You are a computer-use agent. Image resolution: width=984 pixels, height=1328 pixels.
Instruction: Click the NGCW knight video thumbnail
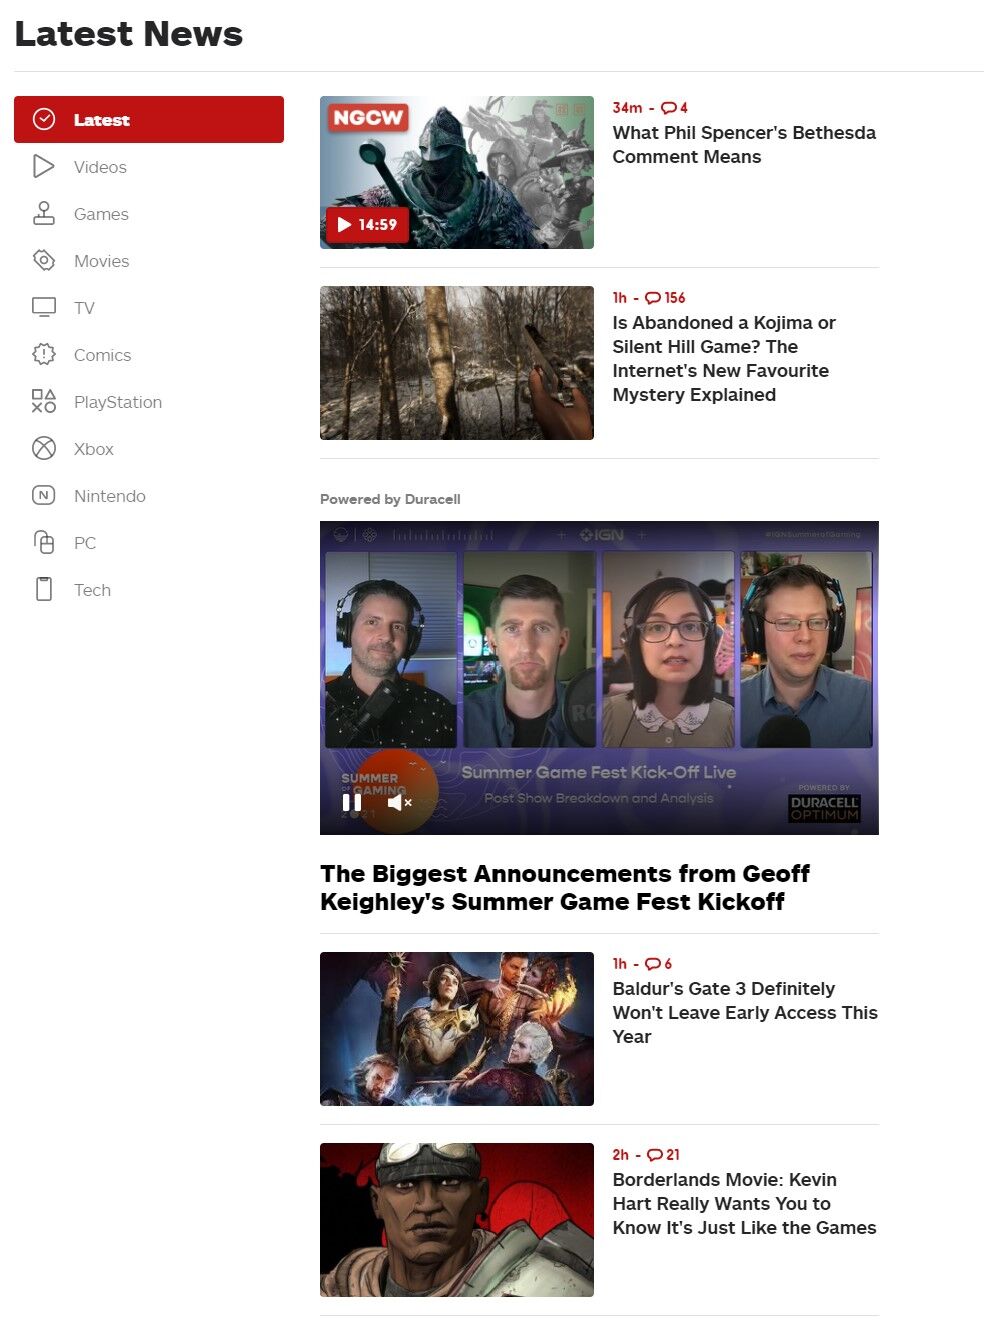click(457, 172)
